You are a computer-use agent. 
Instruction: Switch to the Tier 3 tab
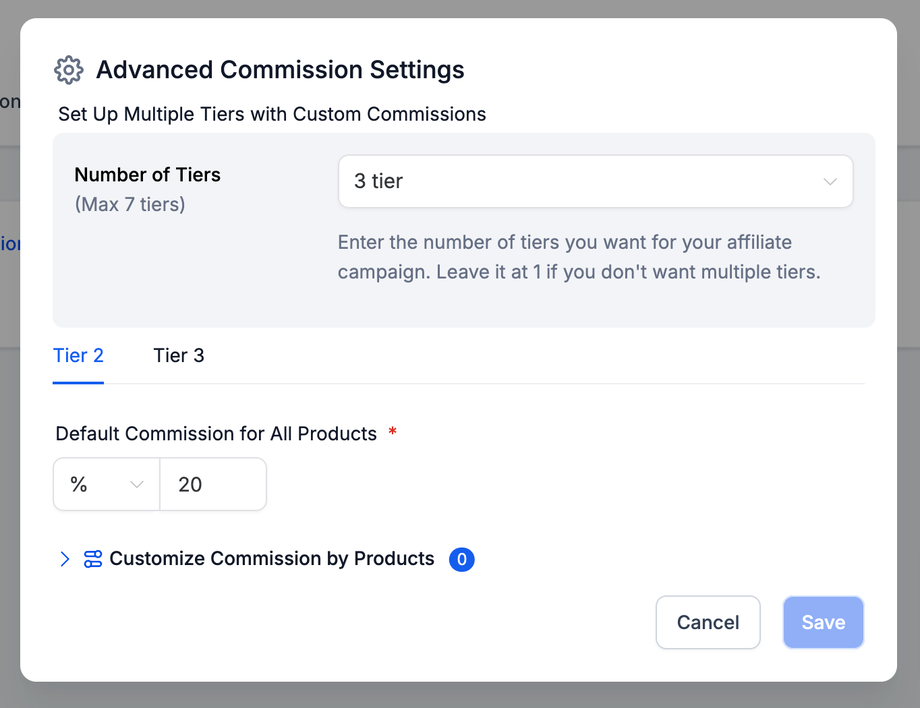[179, 355]
